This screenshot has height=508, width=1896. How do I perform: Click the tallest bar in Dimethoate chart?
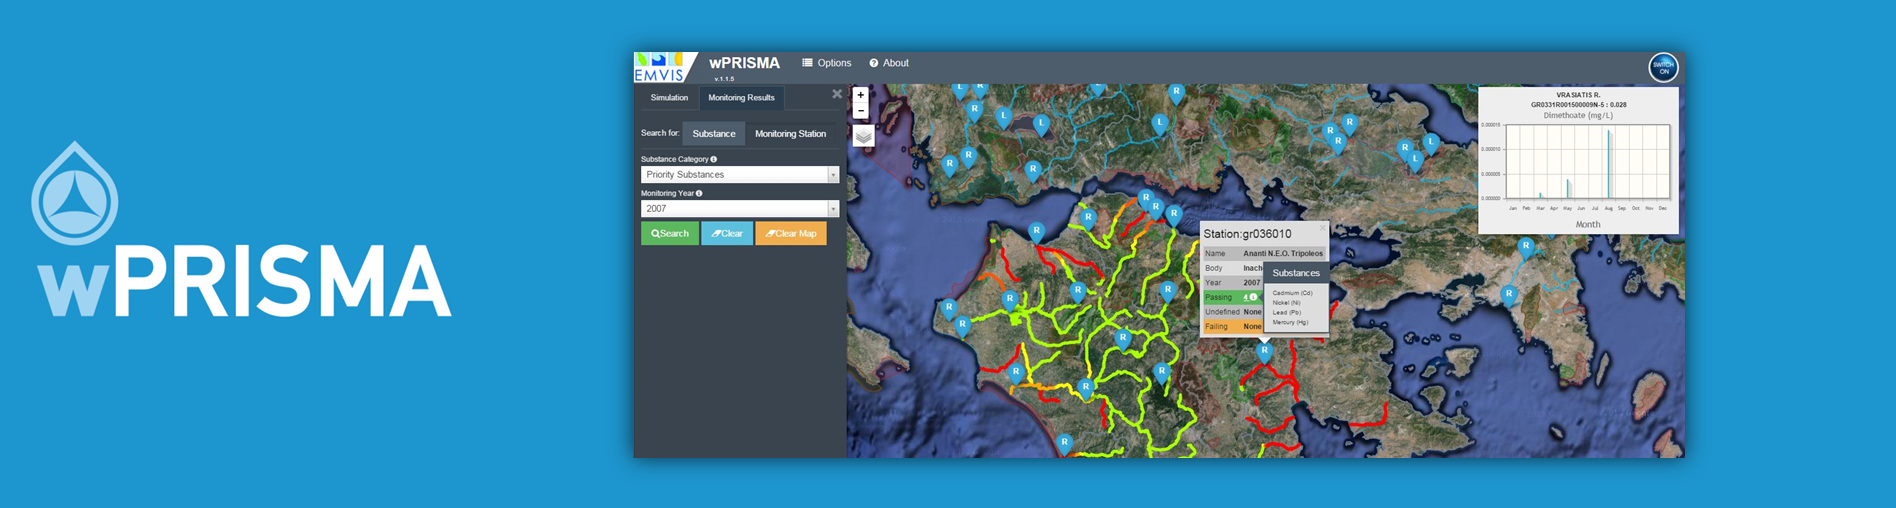(x=1609, y=164)
